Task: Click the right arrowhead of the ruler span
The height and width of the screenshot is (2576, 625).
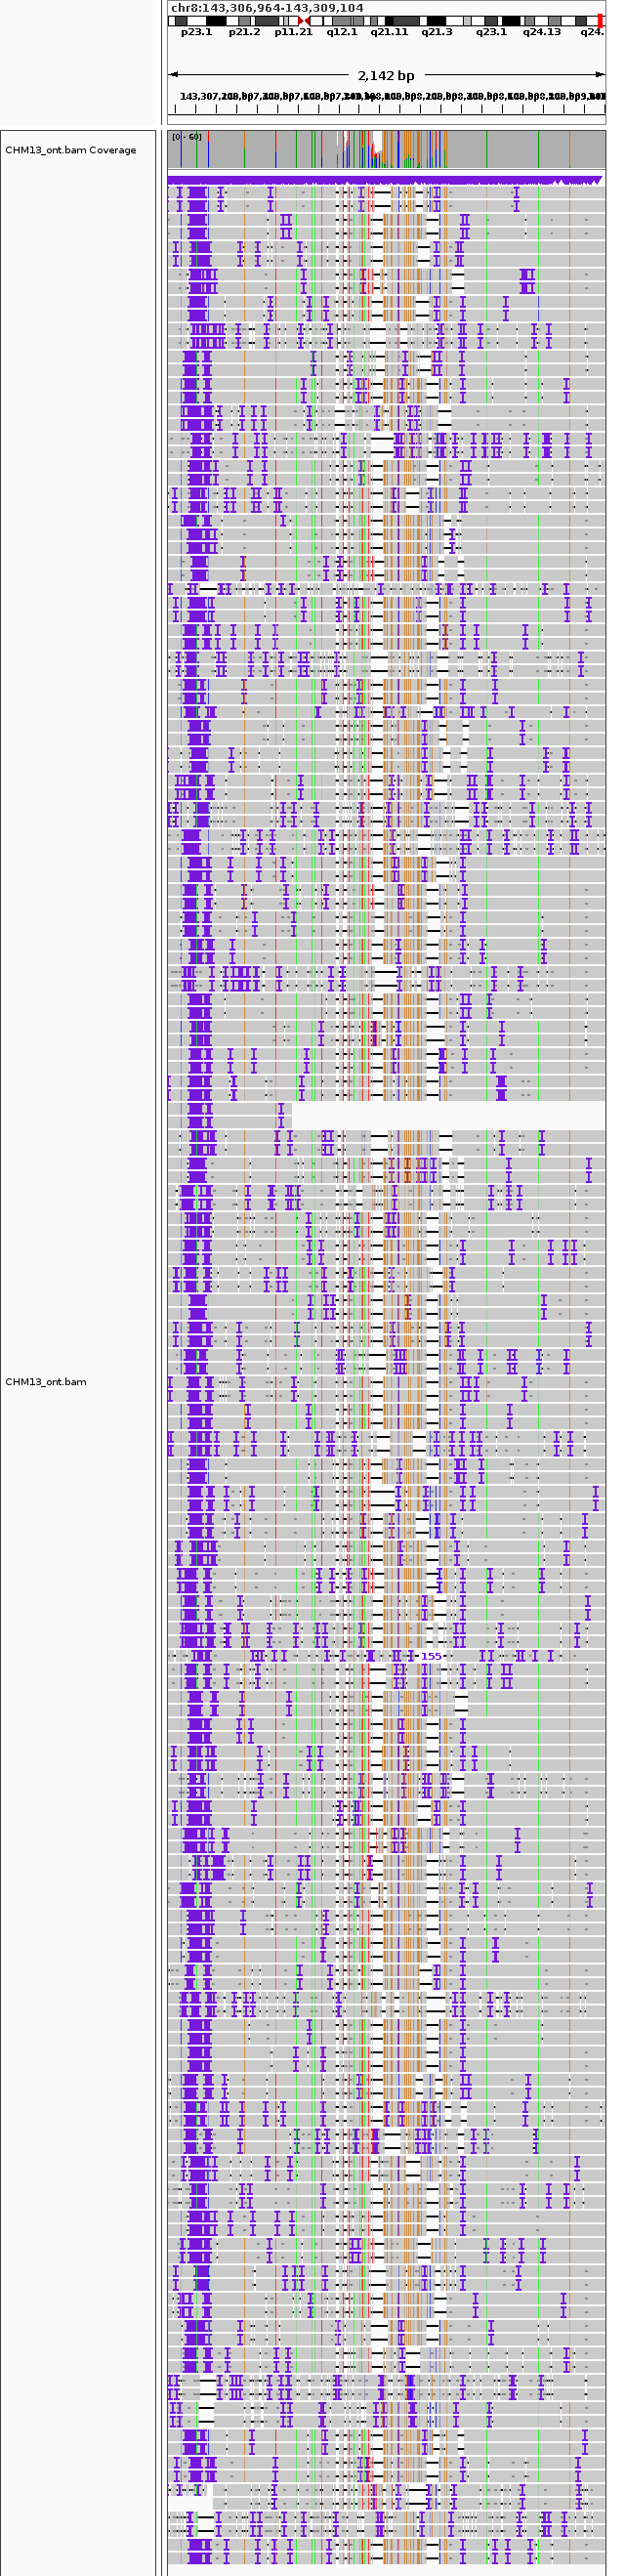Action: 600,74
